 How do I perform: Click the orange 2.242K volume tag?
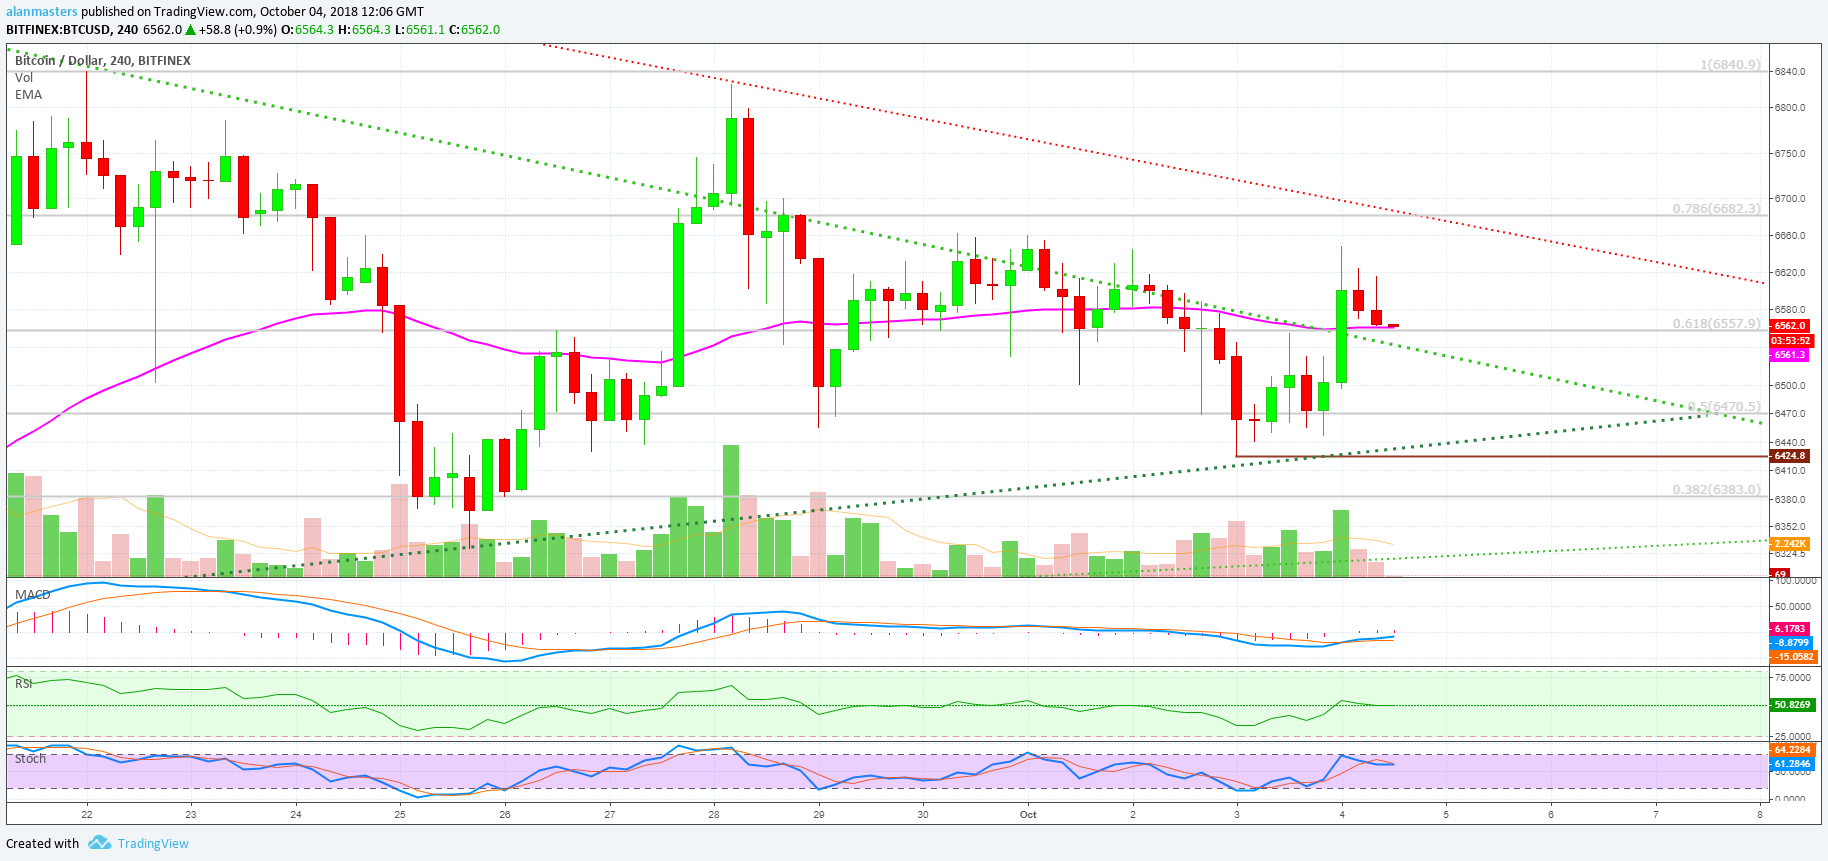[x=1790, y=544]
